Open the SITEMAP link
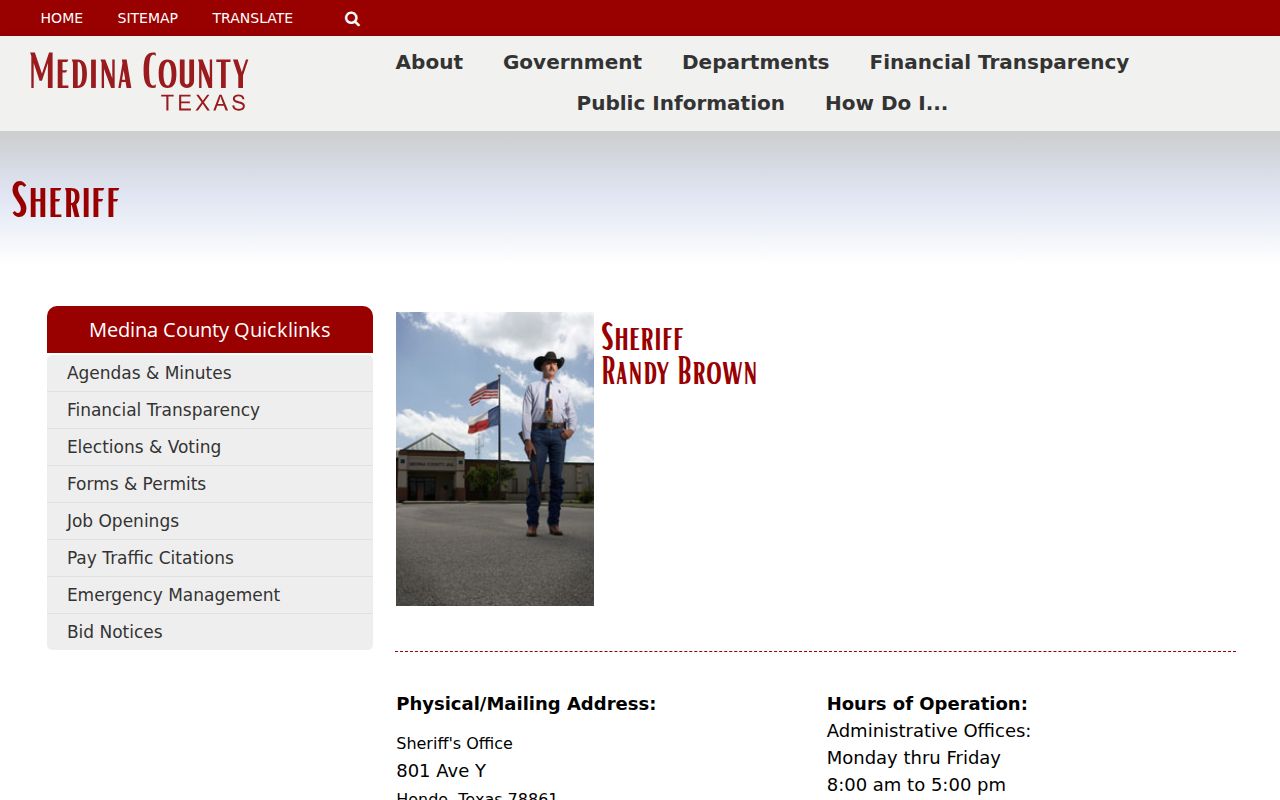 [147, 18]
